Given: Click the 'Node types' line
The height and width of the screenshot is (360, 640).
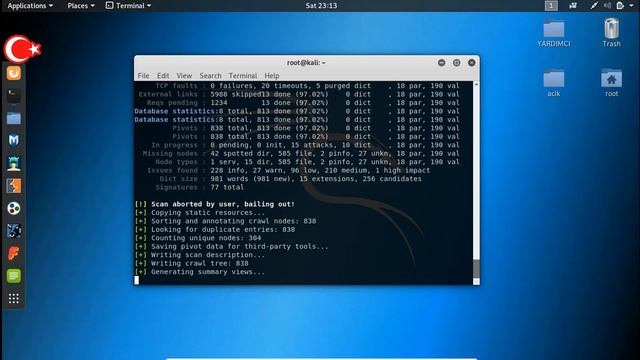Looking at the screenshot, I should [307, 162].
